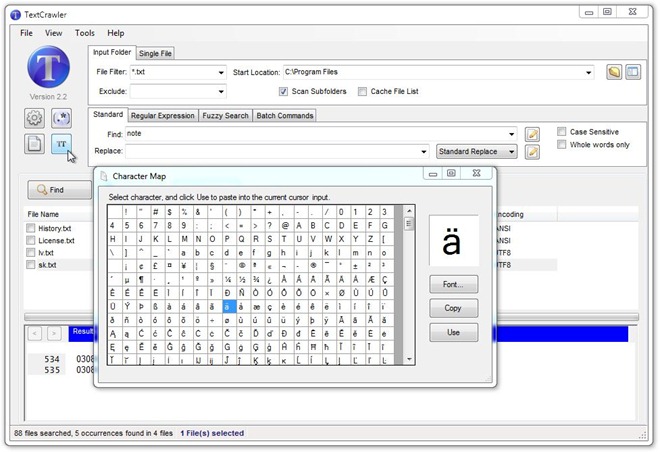The width and height of the screenshot is (660, 452).
Task: Open the File Filter dropdown
Action: point(221,72)
